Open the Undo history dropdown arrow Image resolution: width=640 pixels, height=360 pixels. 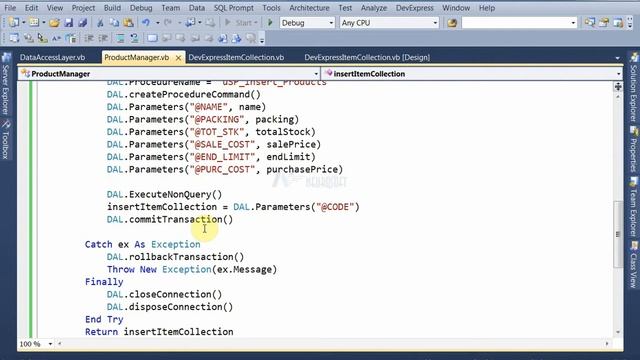(157, 23)
